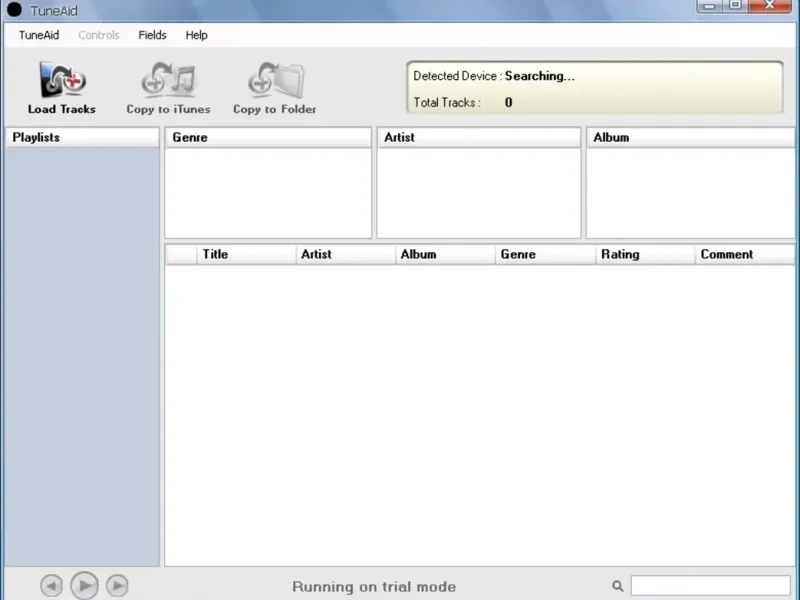Click the Copy to Folder icon
The image size is (800, 600).
pos(276,80)
